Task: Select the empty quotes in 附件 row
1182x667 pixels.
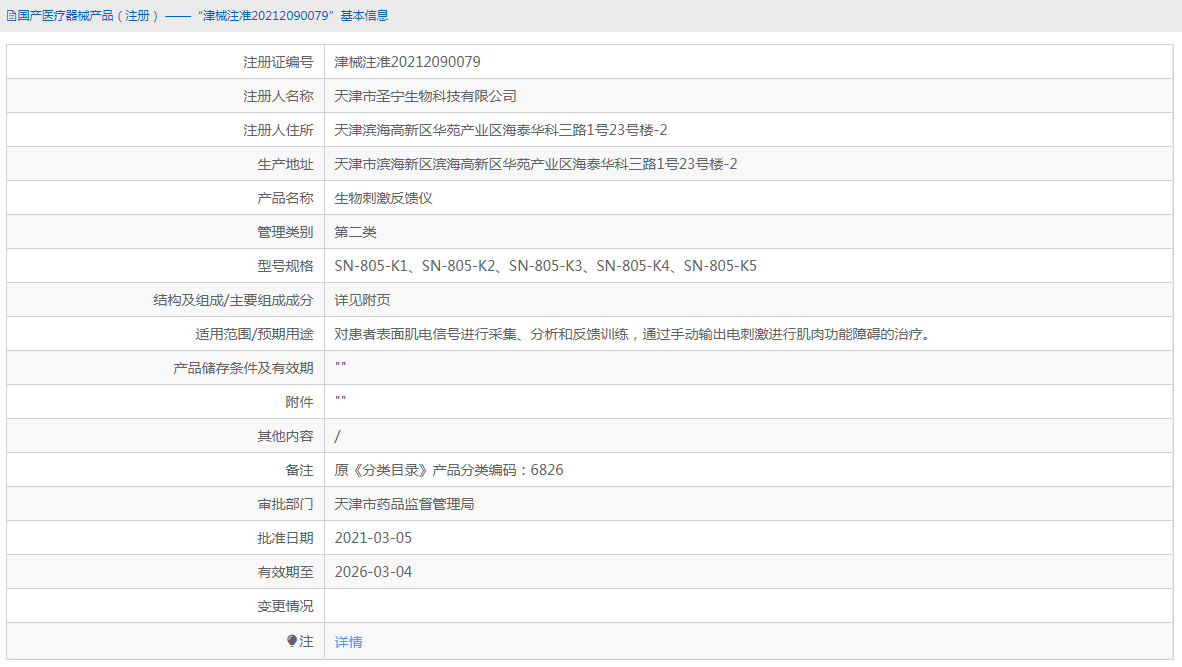Action: click(340, 399)
